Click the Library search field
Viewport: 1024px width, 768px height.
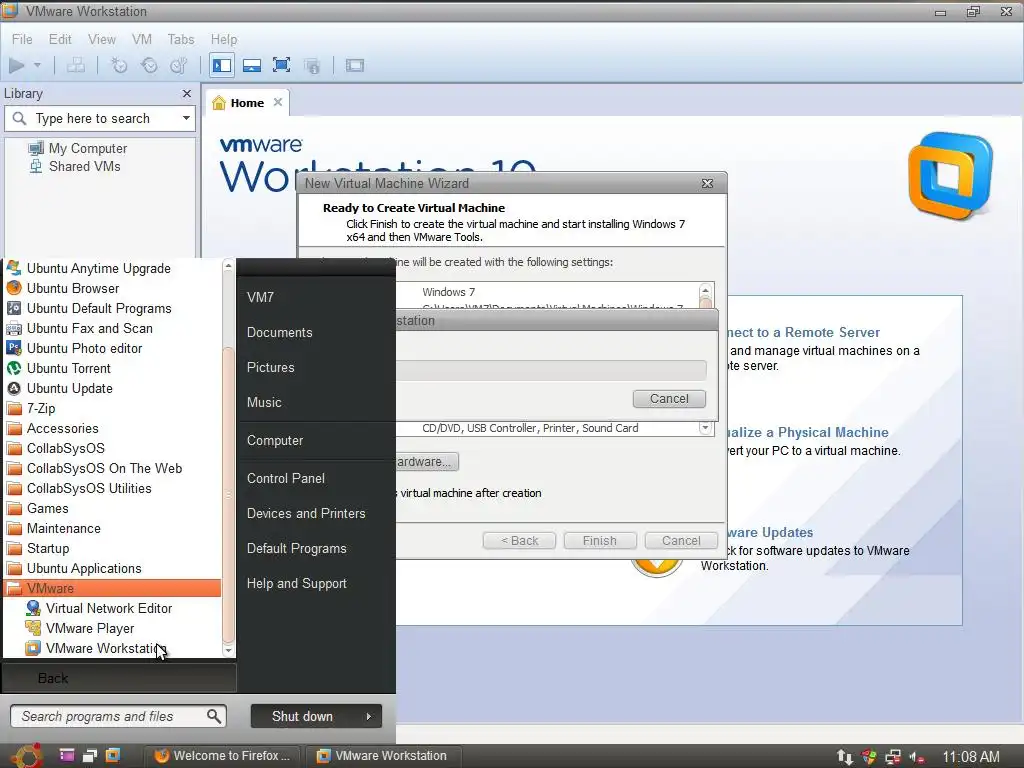click(x=98, y=118)
